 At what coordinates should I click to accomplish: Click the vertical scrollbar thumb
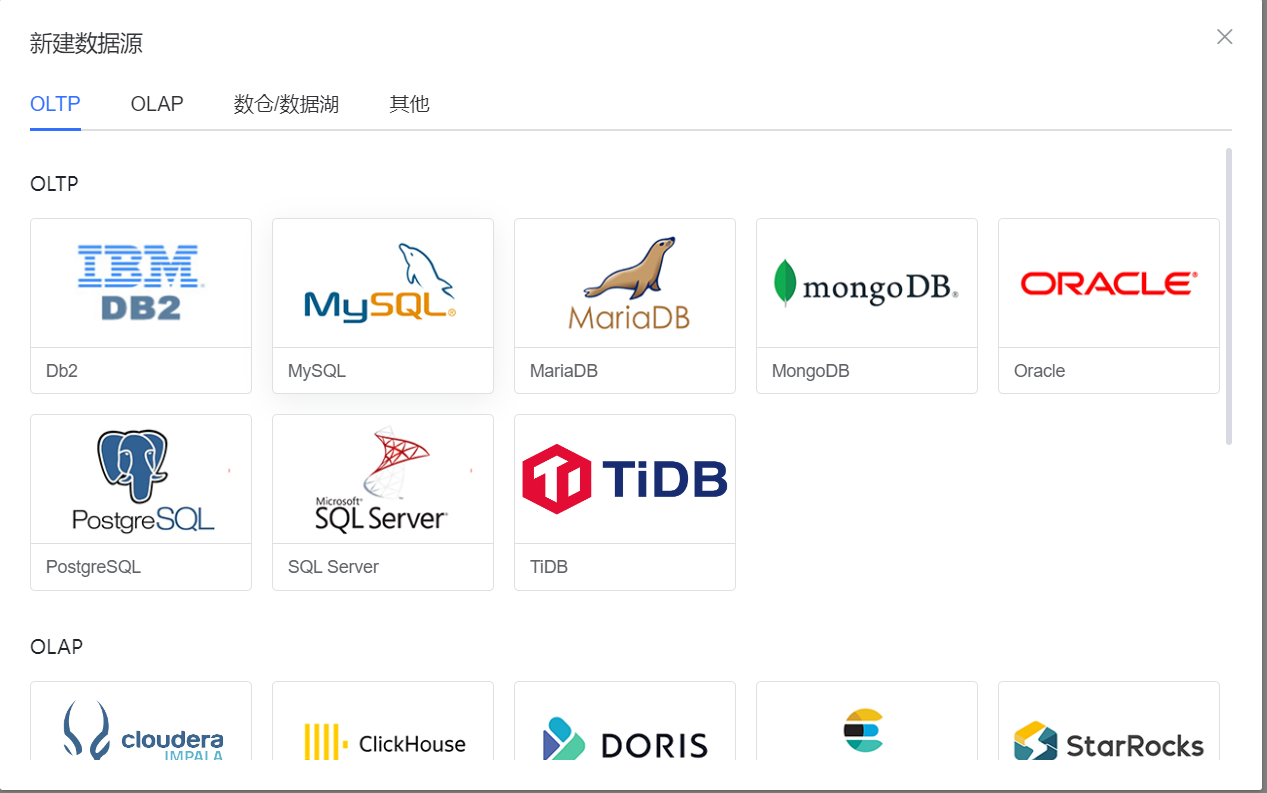[x=1228, y=296]
